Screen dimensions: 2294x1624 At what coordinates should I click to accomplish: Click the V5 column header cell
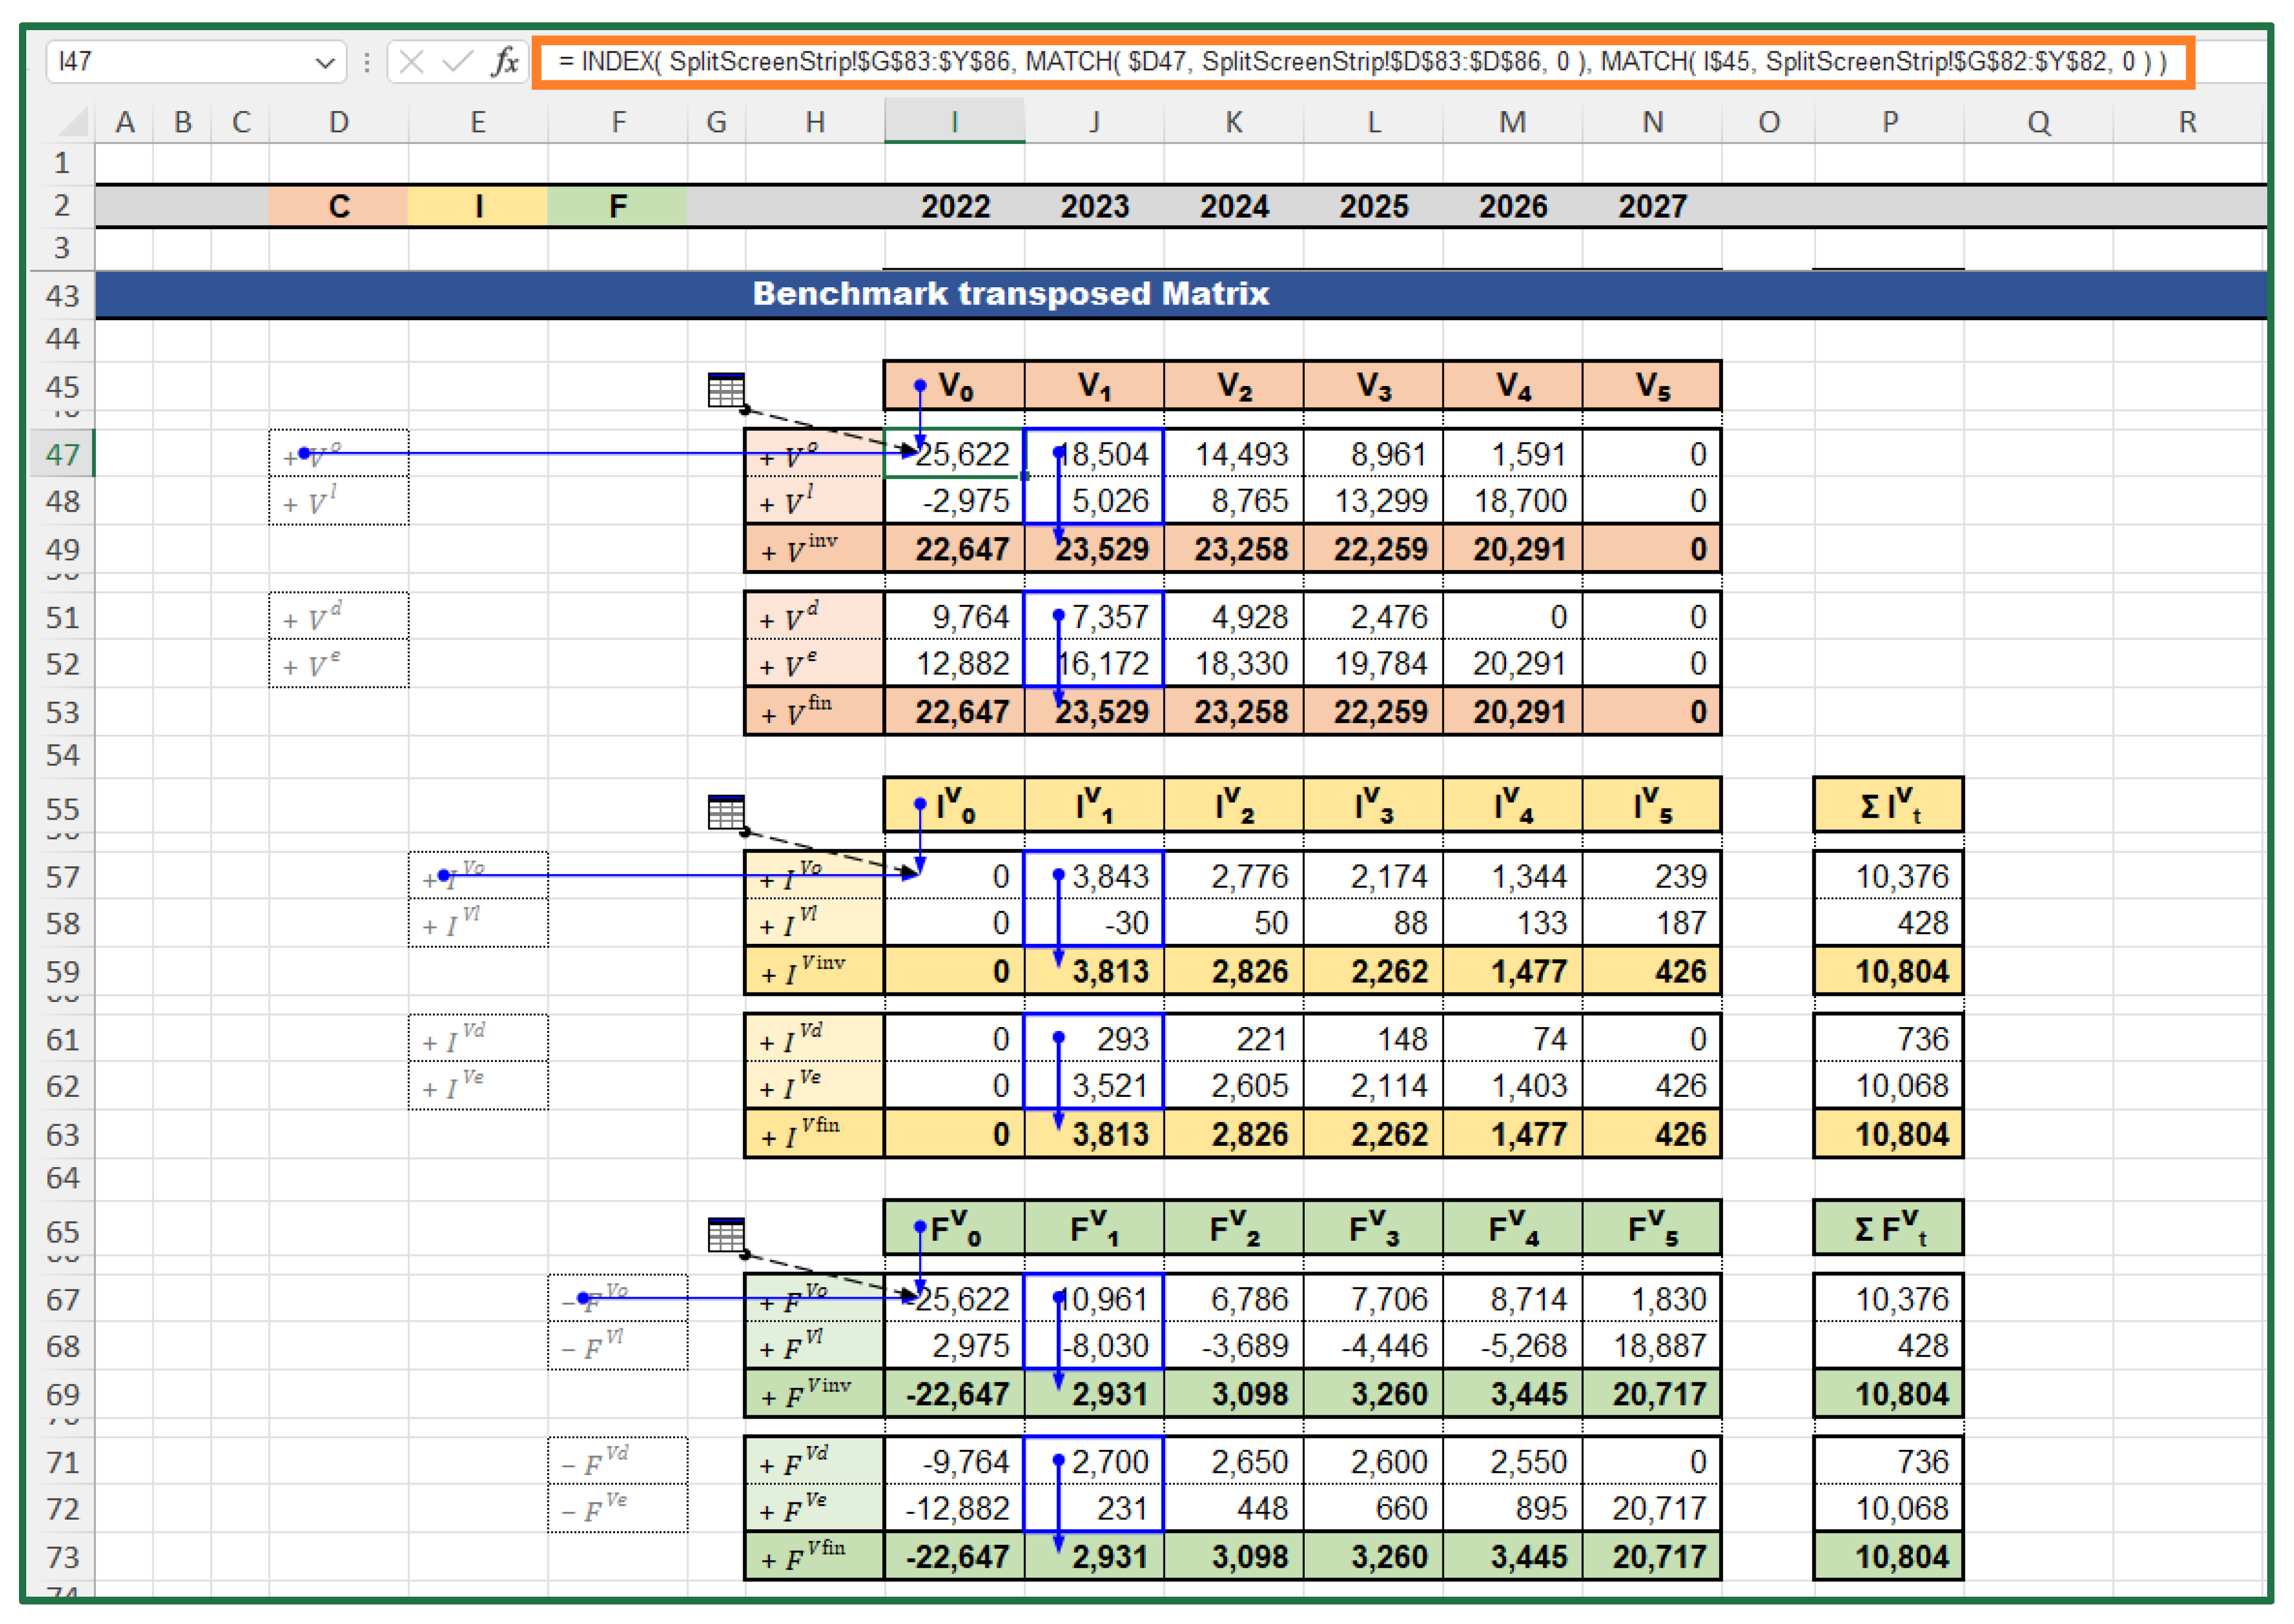tap(1652, 386)
